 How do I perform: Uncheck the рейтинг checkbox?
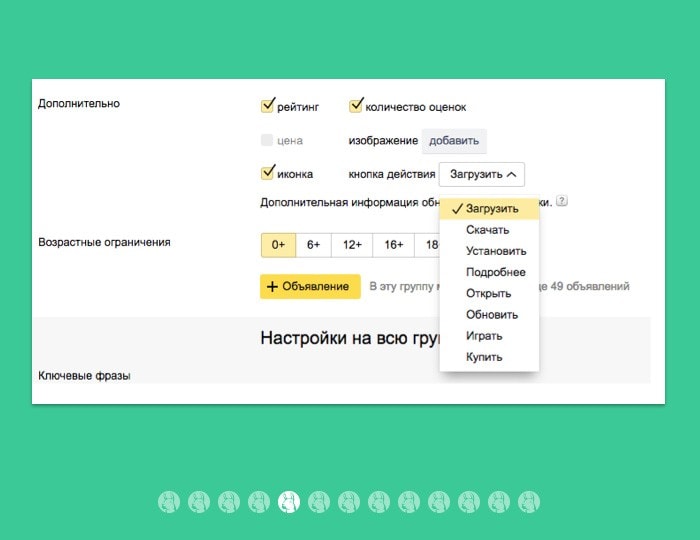point(267,106)
